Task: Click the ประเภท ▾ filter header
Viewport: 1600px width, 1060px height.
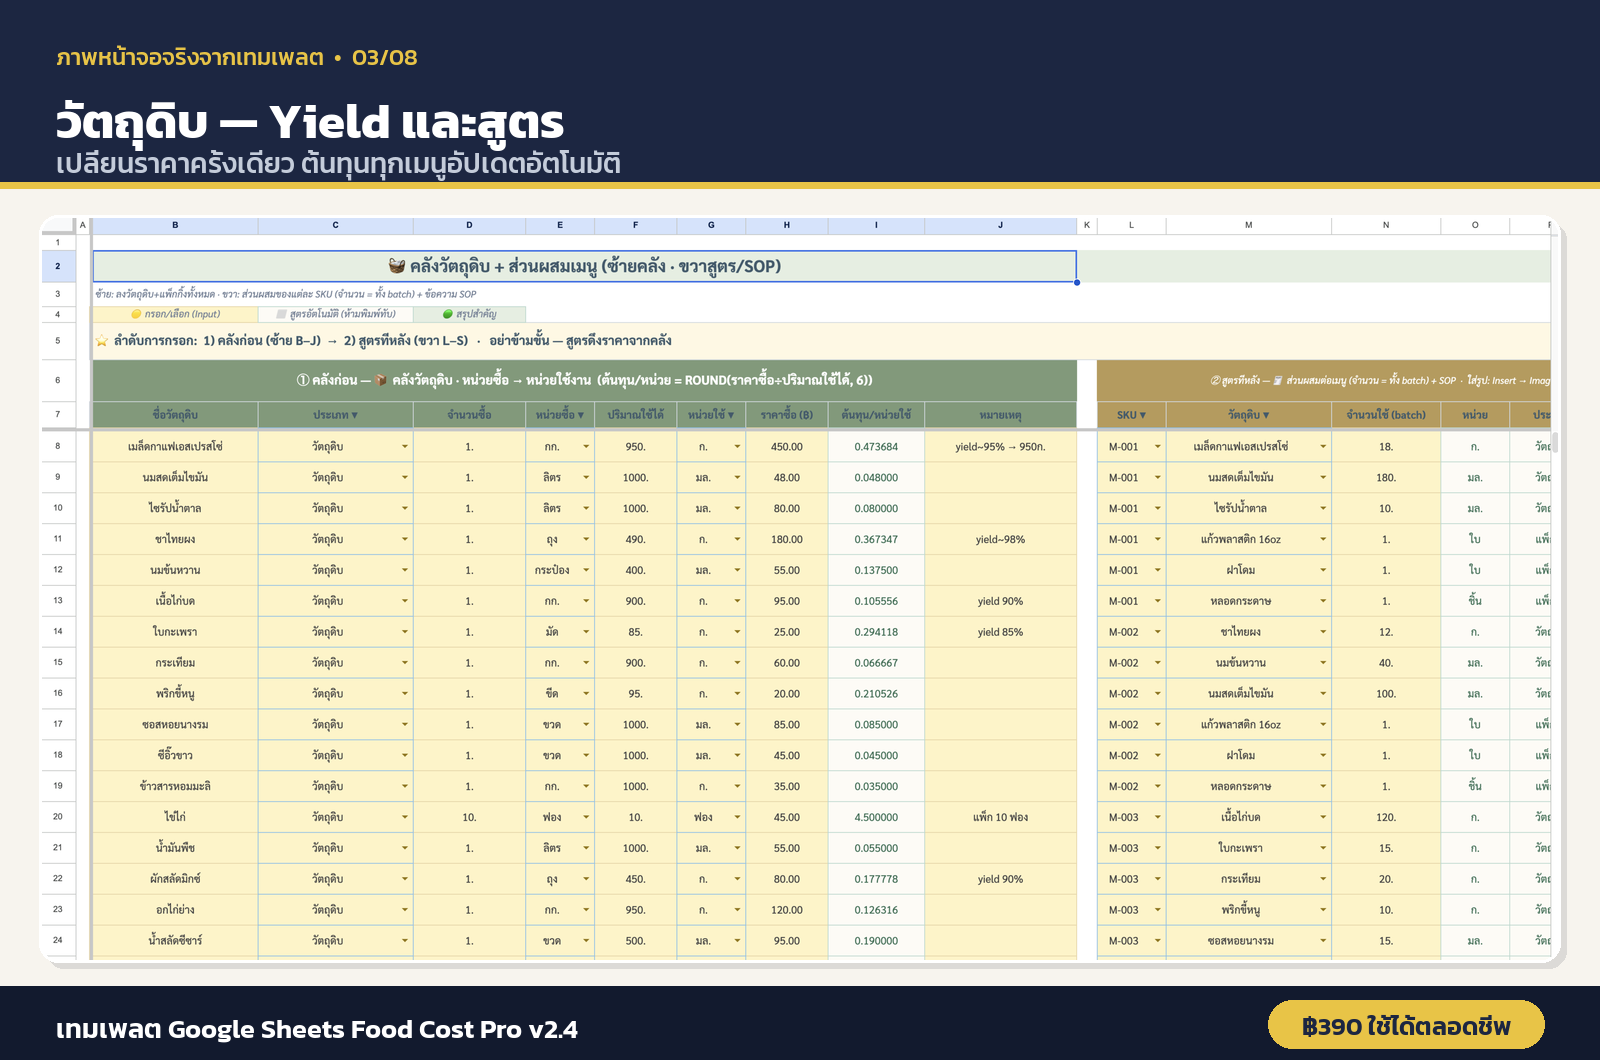Action: click(335, 414)
